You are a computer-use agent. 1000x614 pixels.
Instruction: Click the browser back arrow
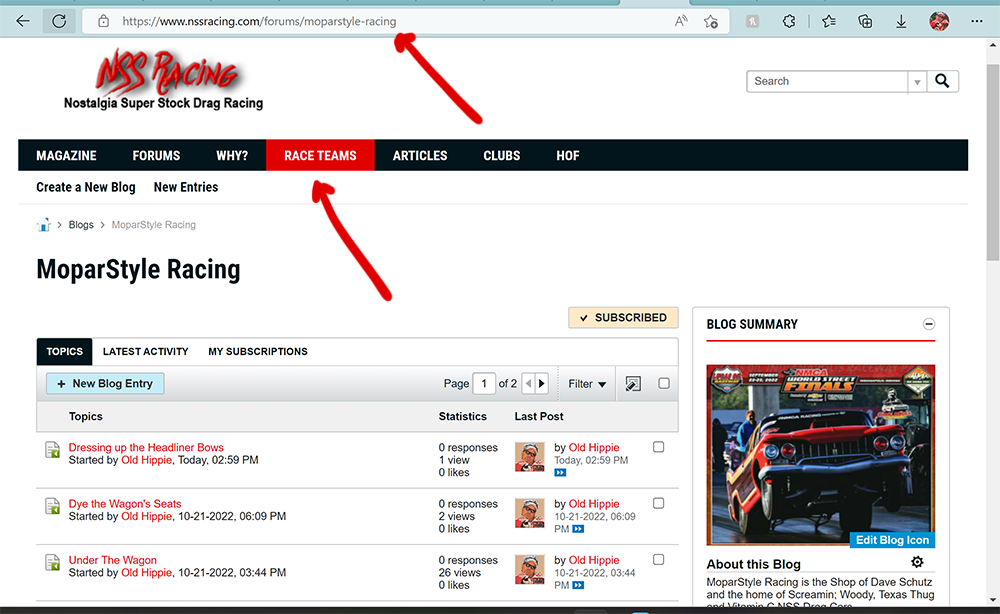pos(23,21)
